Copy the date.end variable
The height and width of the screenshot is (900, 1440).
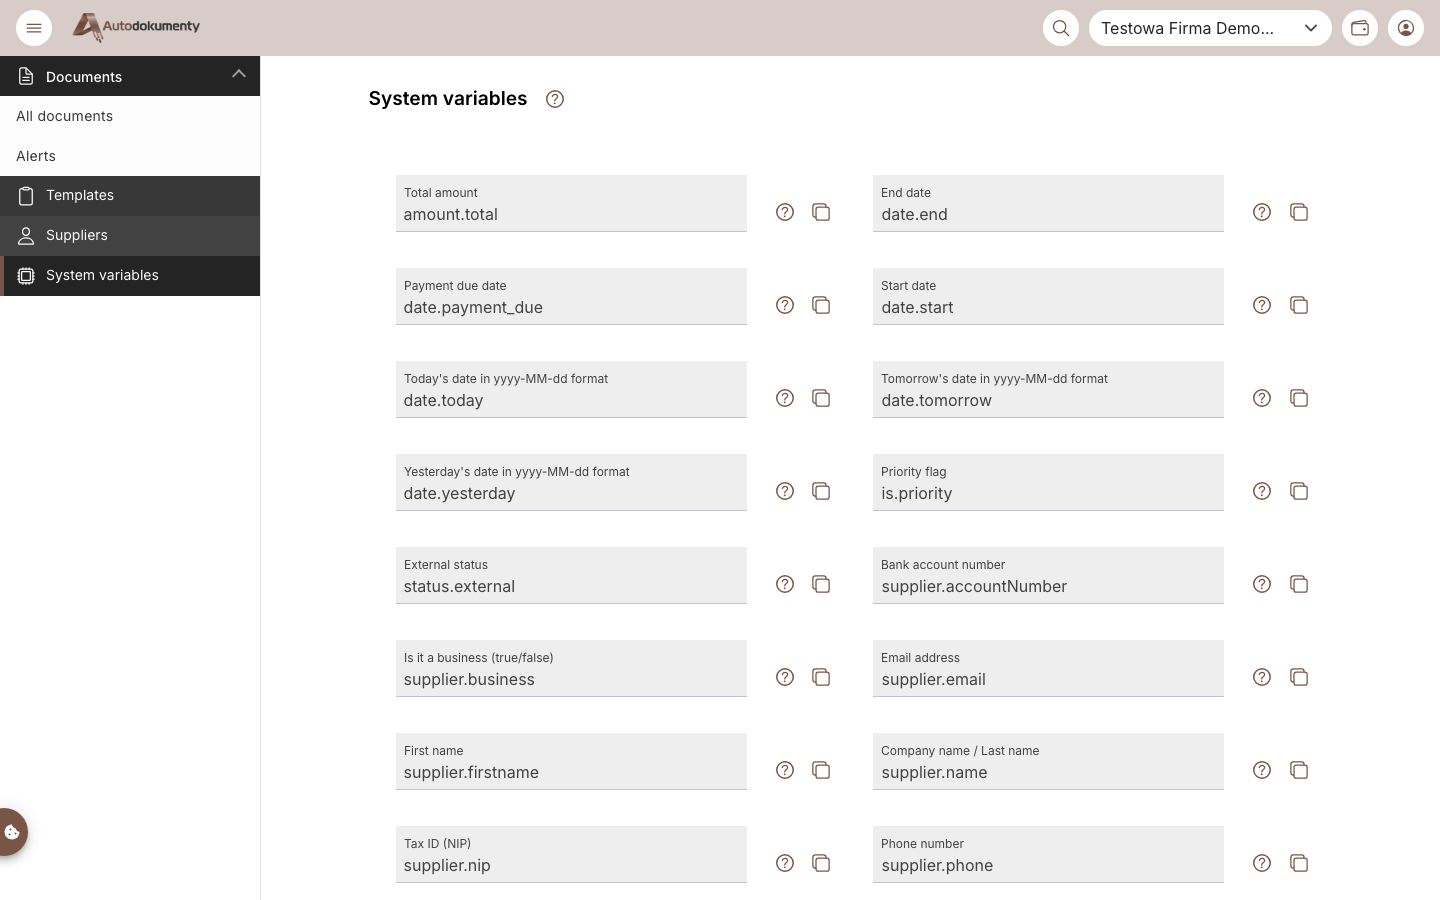(1299, 212)
